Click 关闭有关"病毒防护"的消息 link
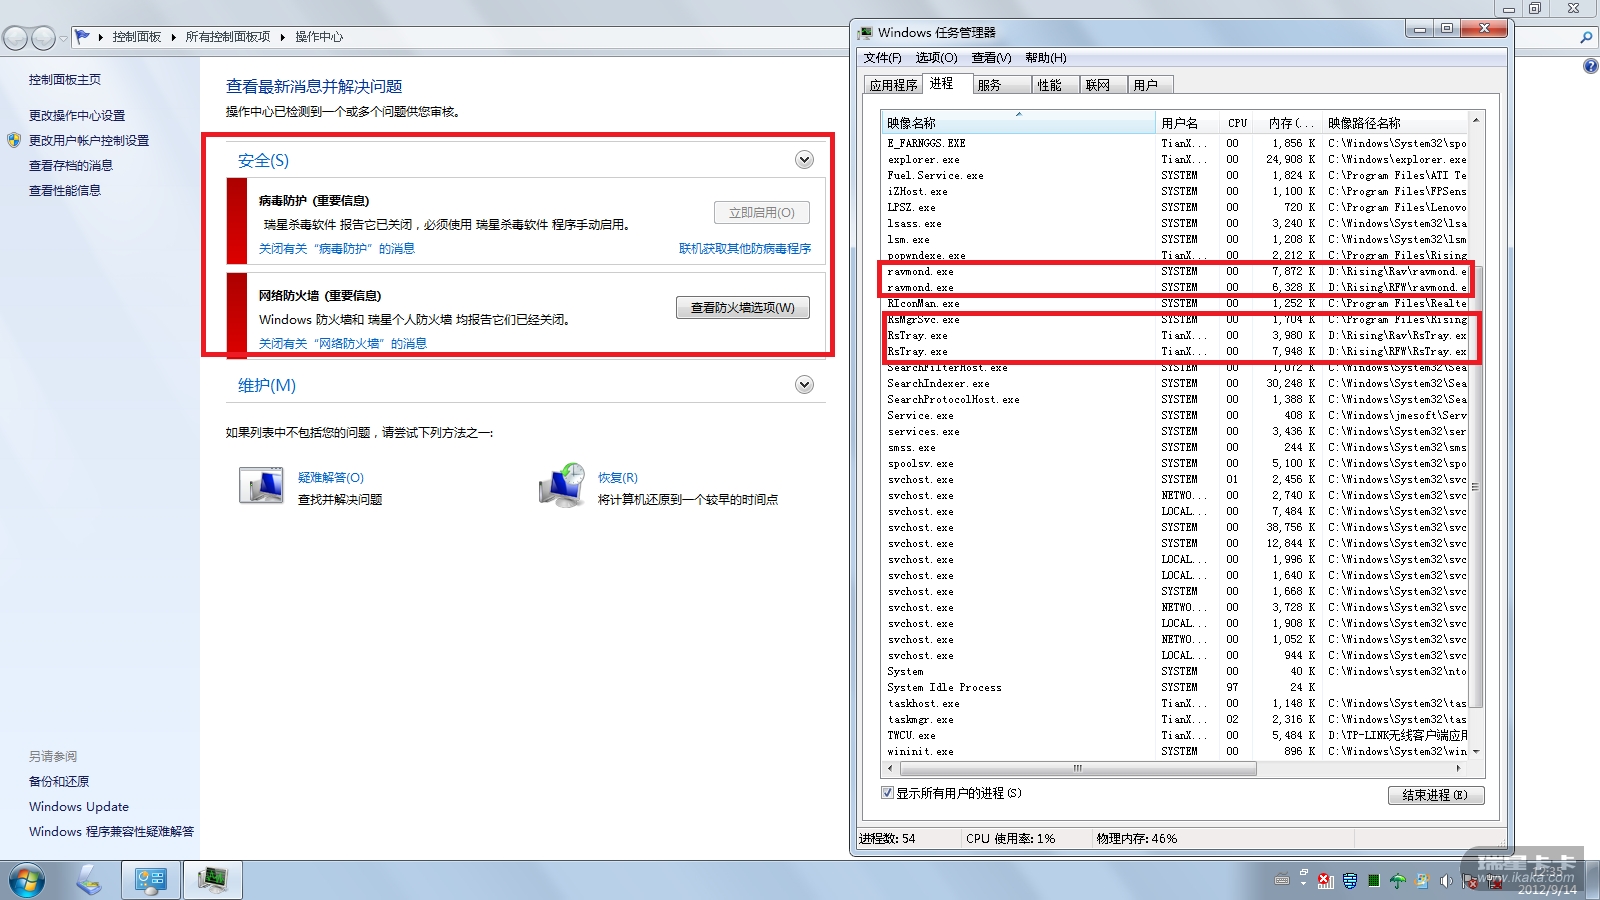 [337, 249]
